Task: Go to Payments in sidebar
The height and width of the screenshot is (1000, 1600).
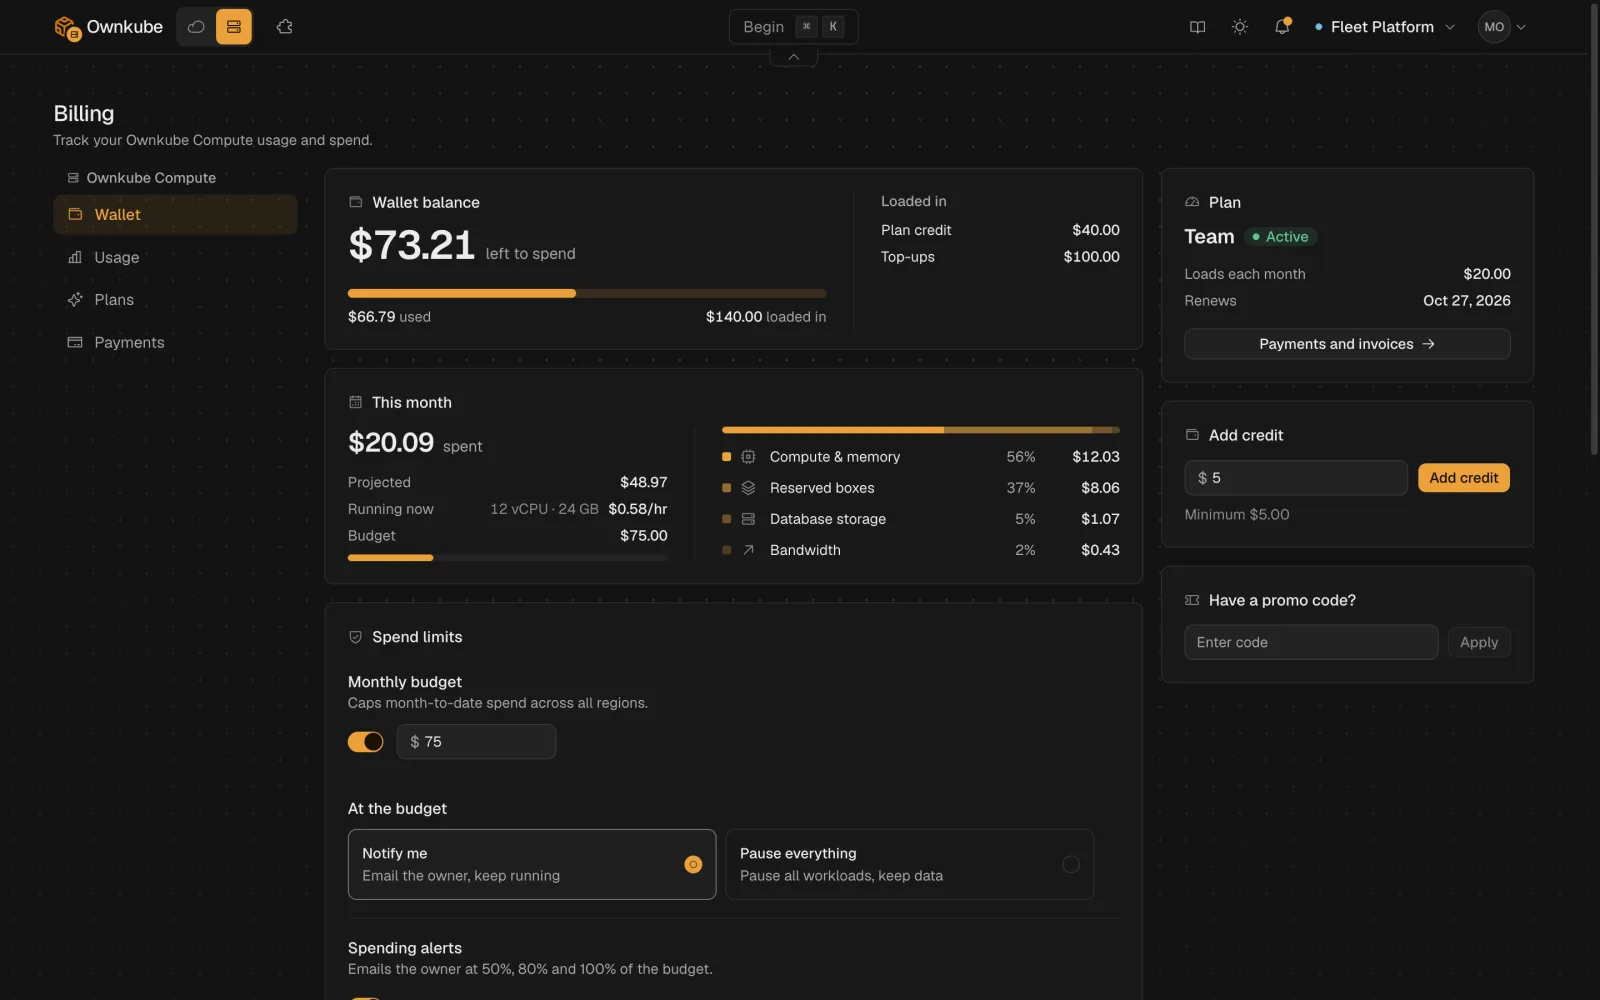Action: (x=176, y=342)
